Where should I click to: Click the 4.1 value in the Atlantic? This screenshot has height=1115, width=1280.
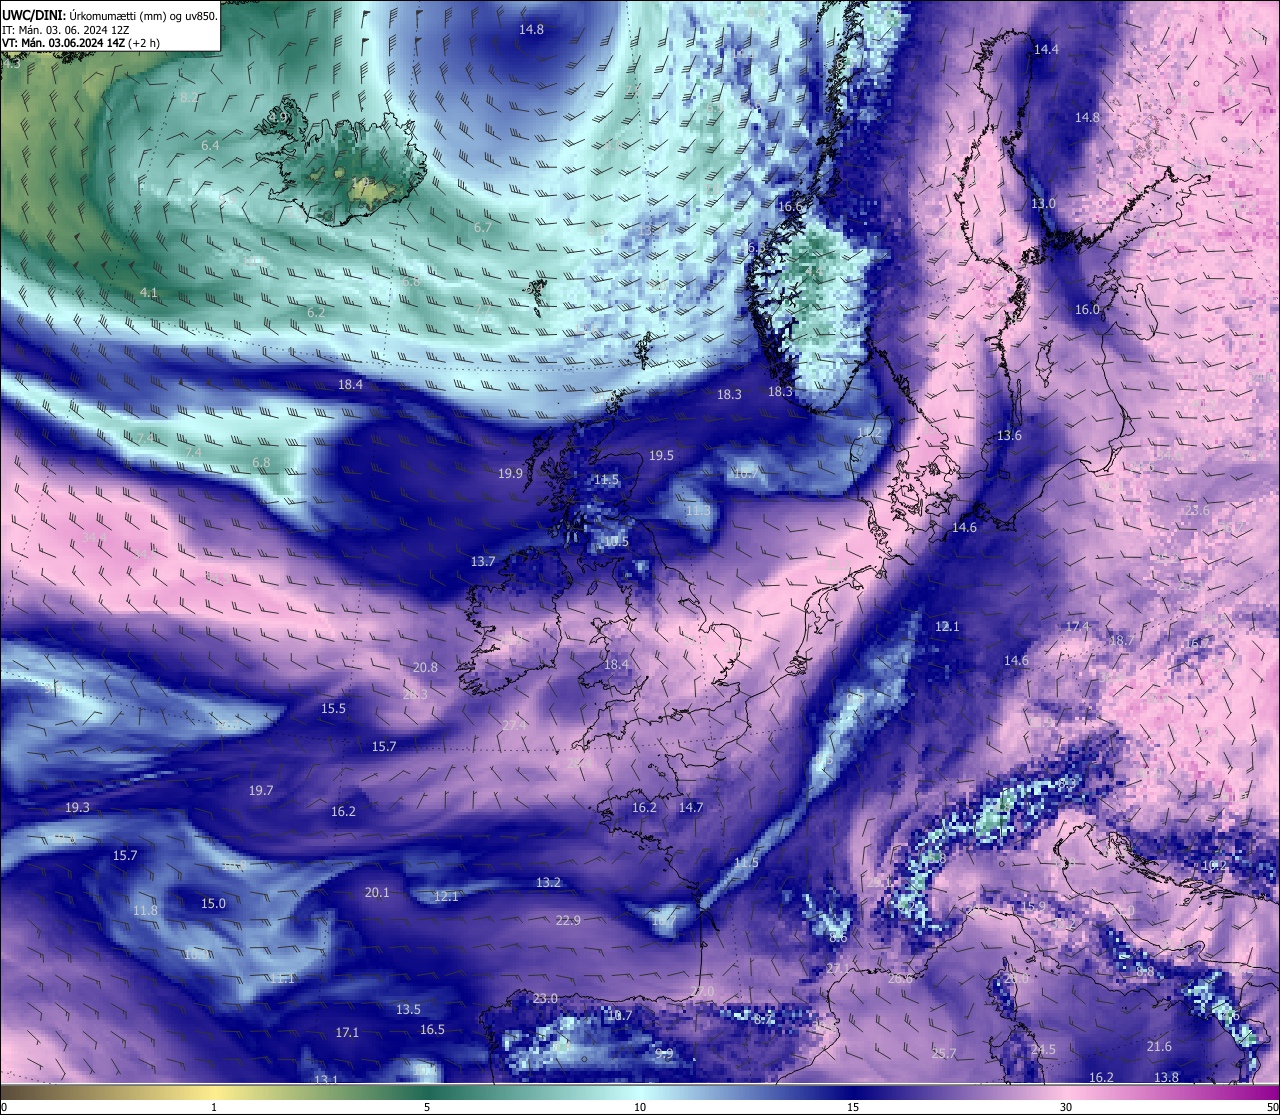coord(149,293)
